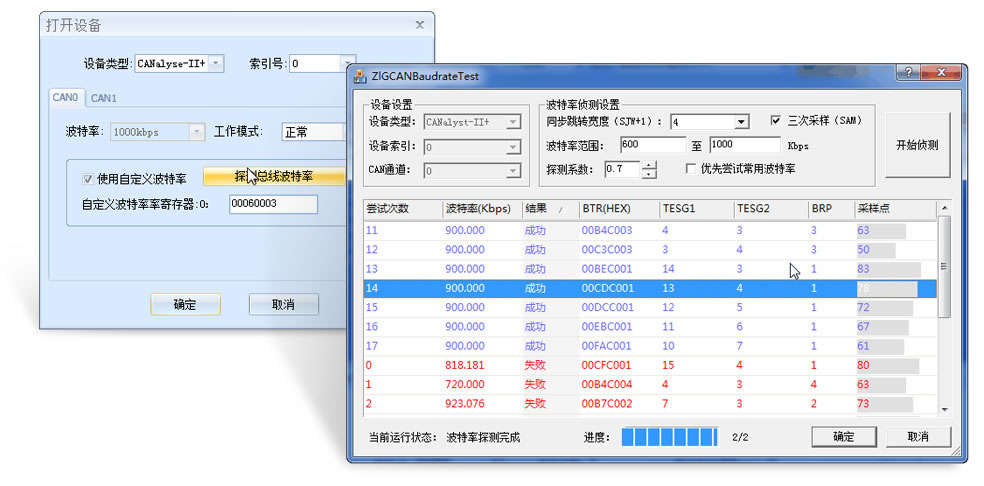This screenshot has width=984, height=486.
Task: Open 设备类型 CANalyst-II+ dropdown in baudrate window
Action: [x=513, y=122]
